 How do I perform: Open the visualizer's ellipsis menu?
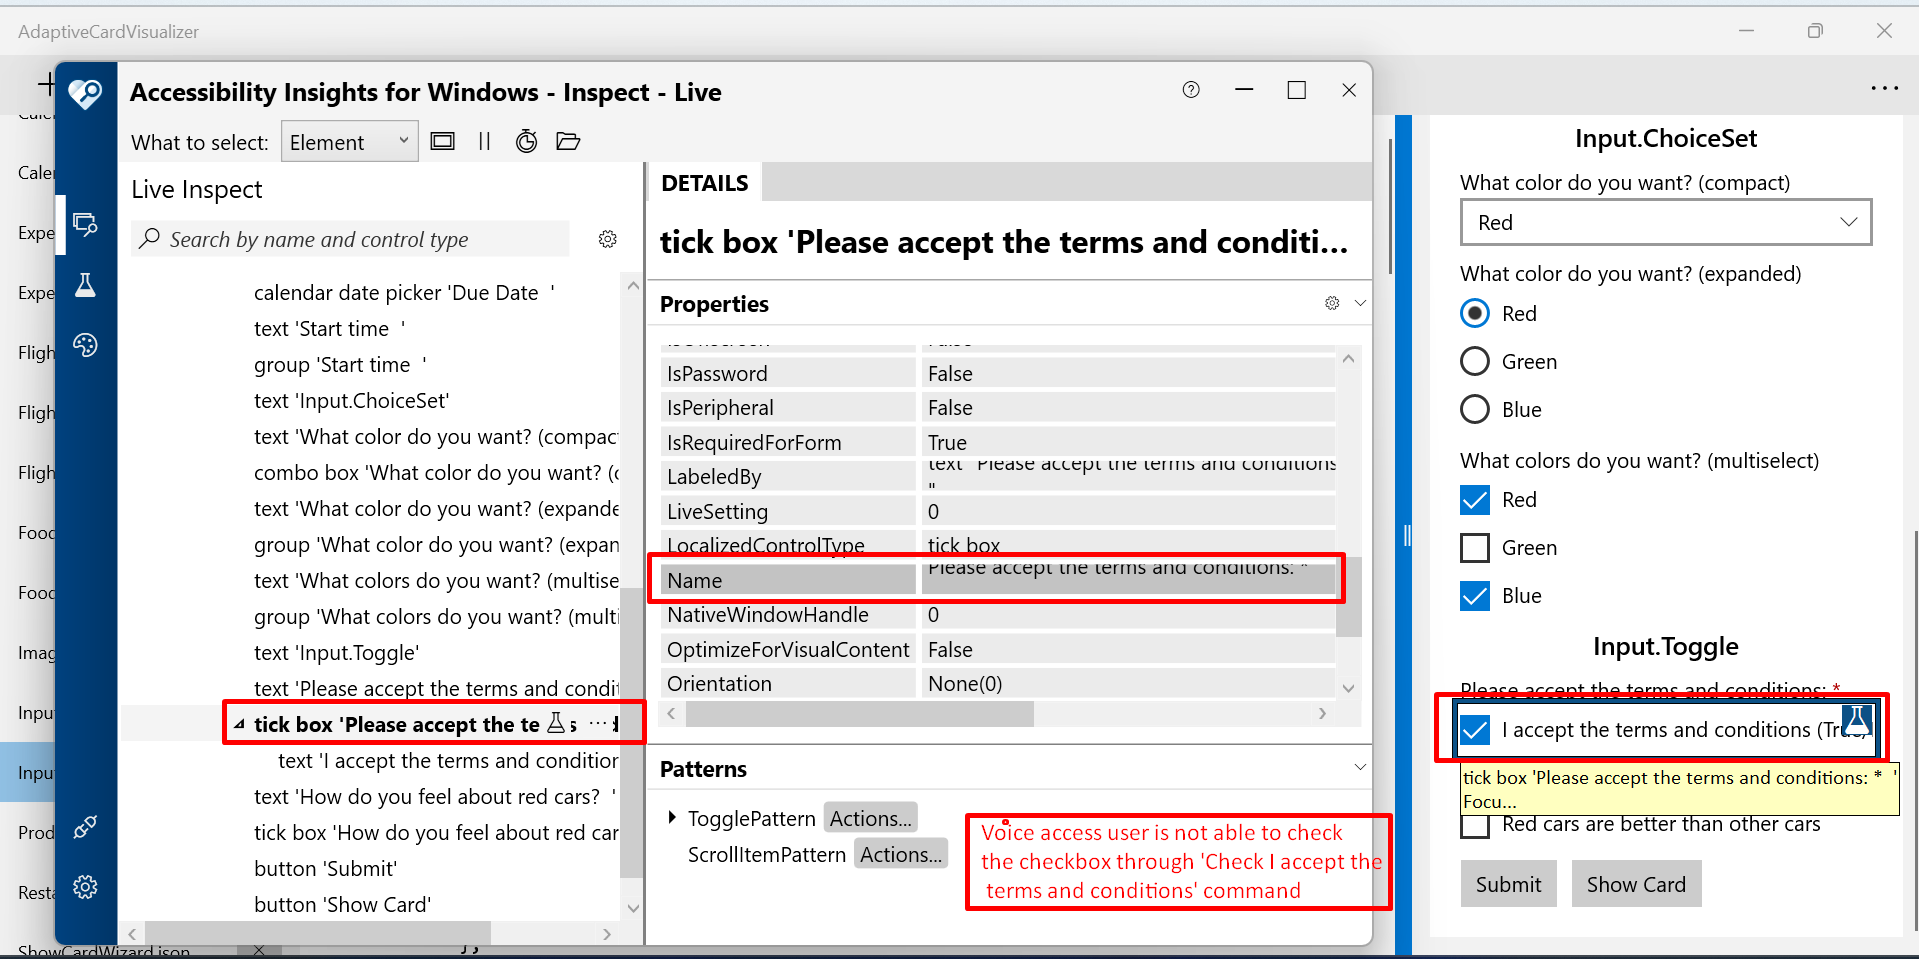coord(1884,88)
